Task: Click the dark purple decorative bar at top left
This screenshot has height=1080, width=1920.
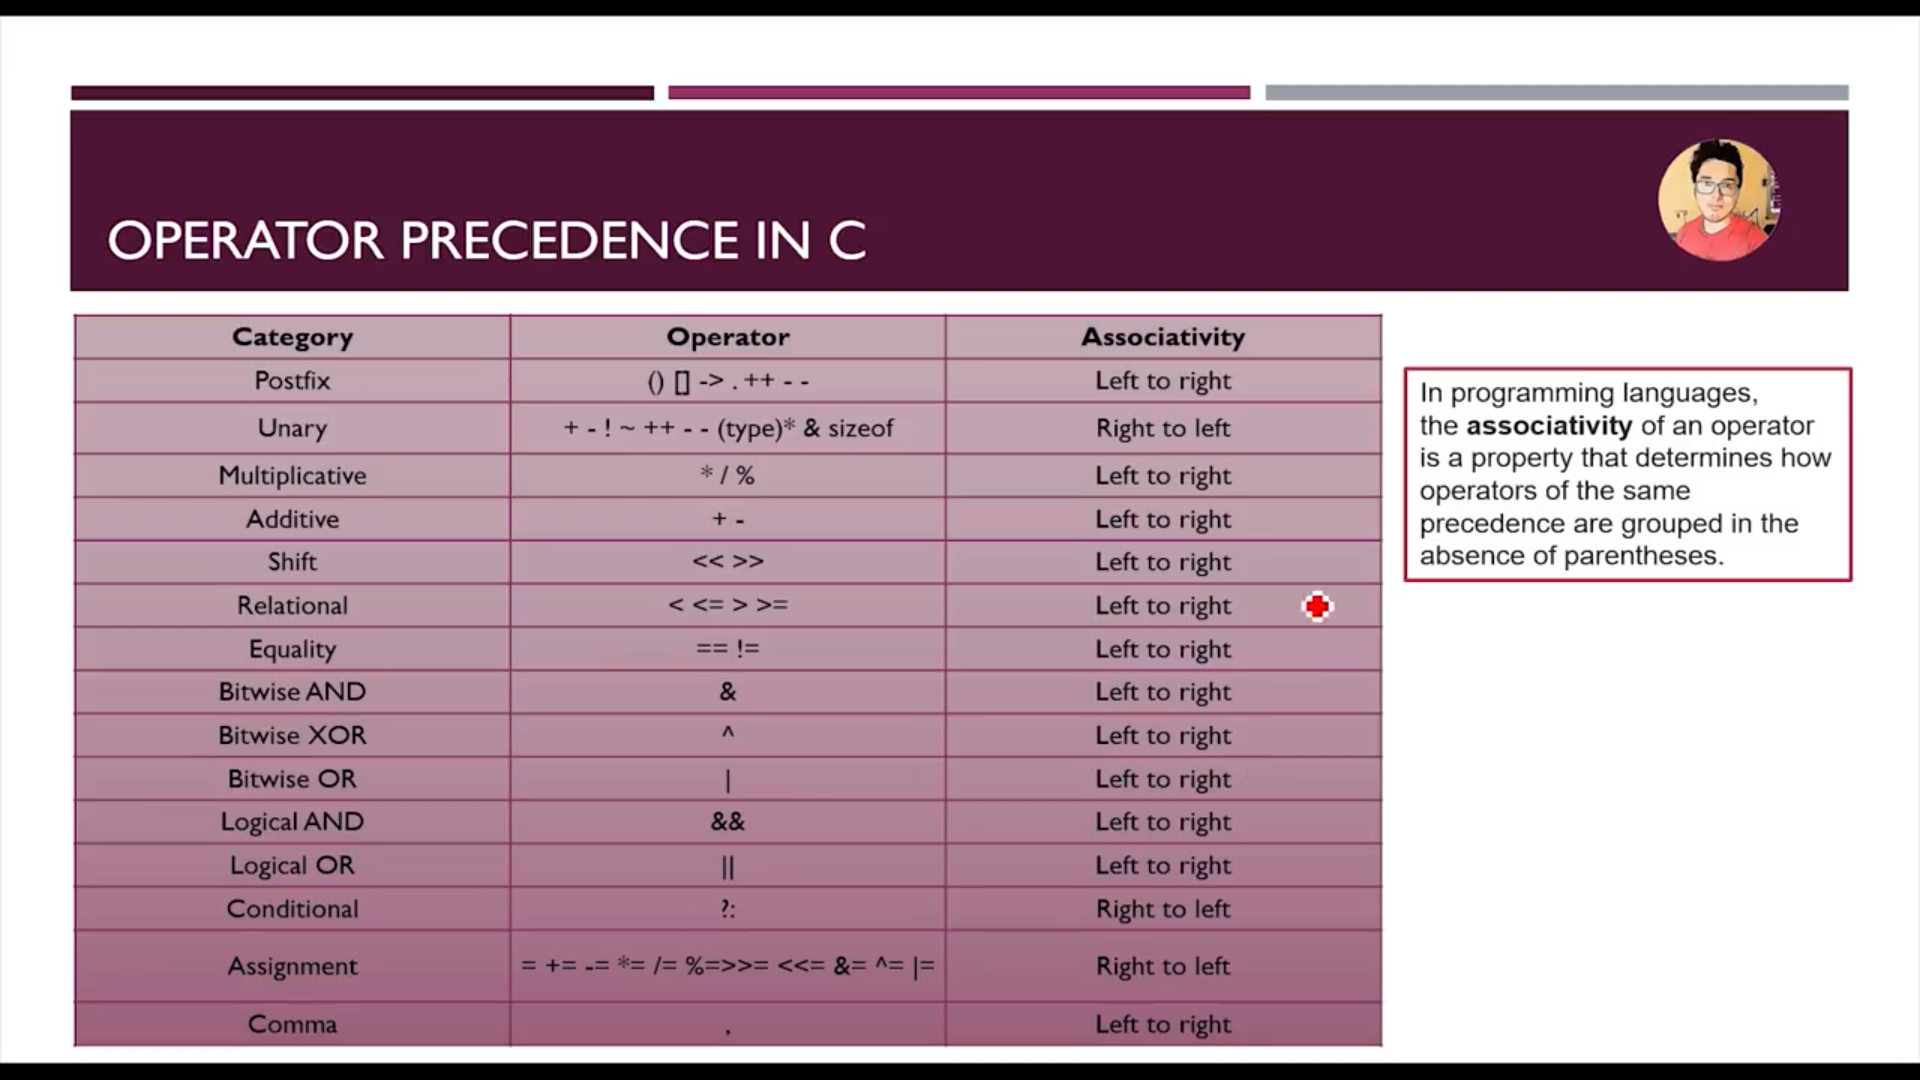Action: [362, 93]
